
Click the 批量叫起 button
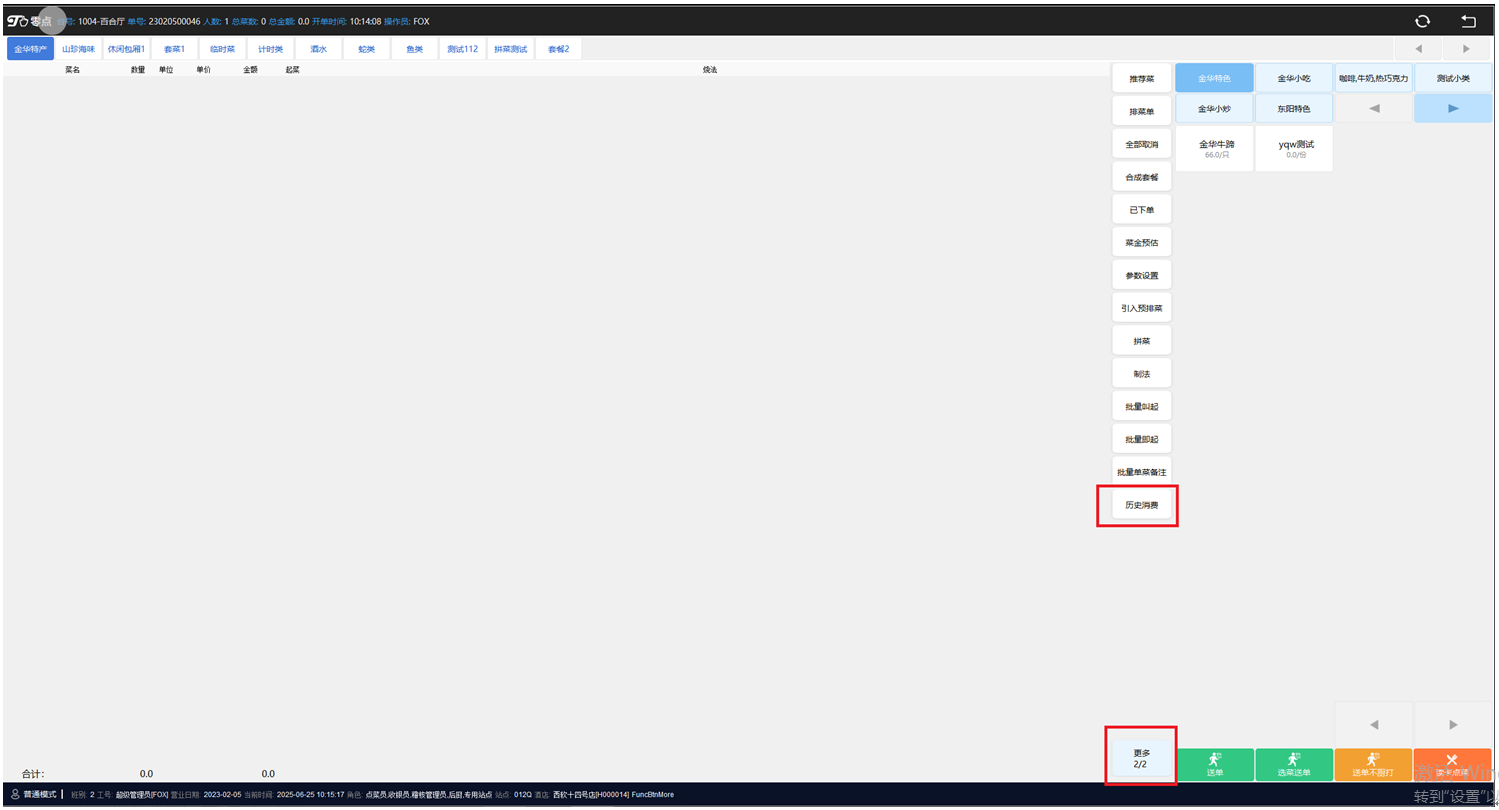(x=1141, y=407)
